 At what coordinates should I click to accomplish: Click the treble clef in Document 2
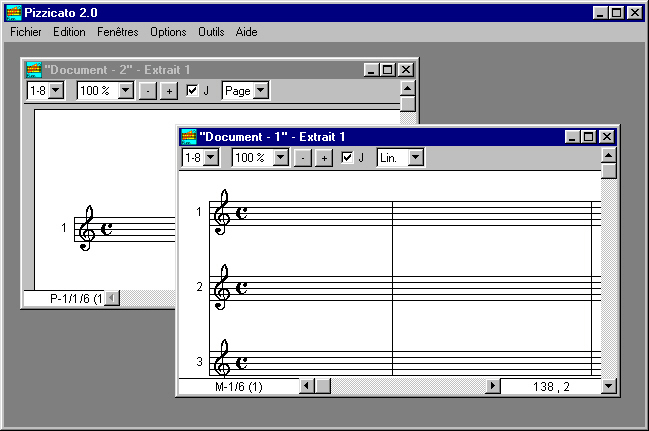87,228
